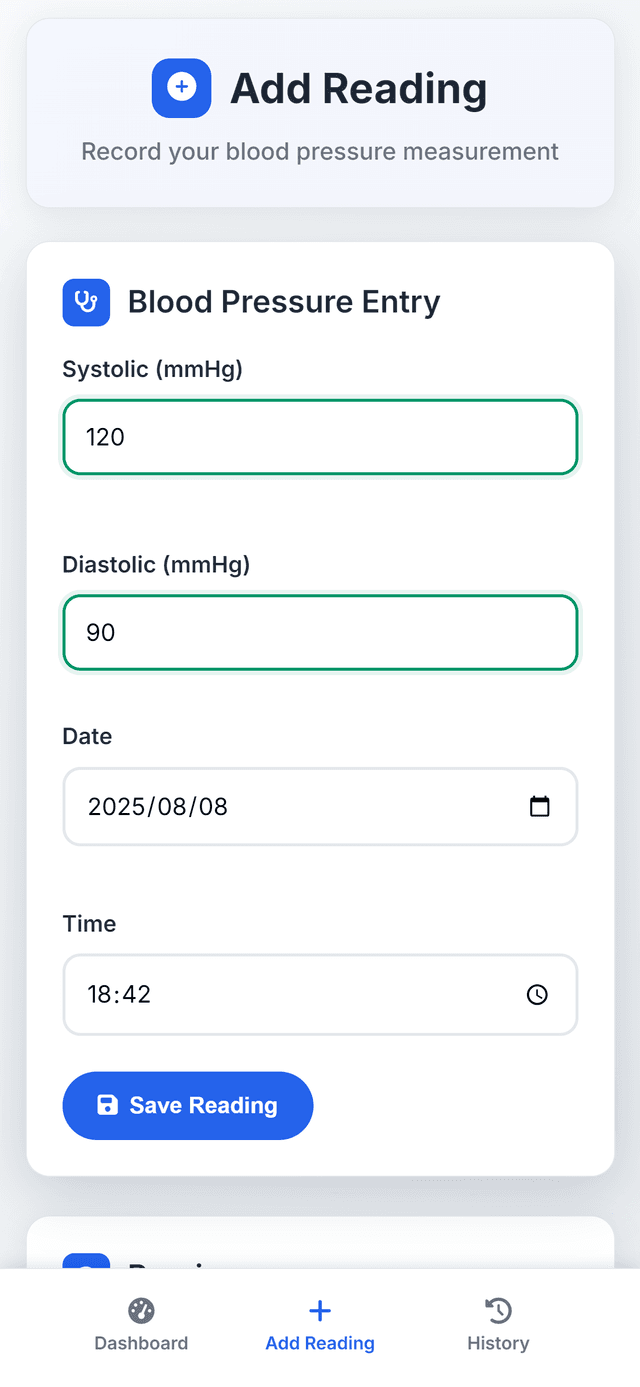Click inside the Diastolic mmHg field

pos(320,632)
